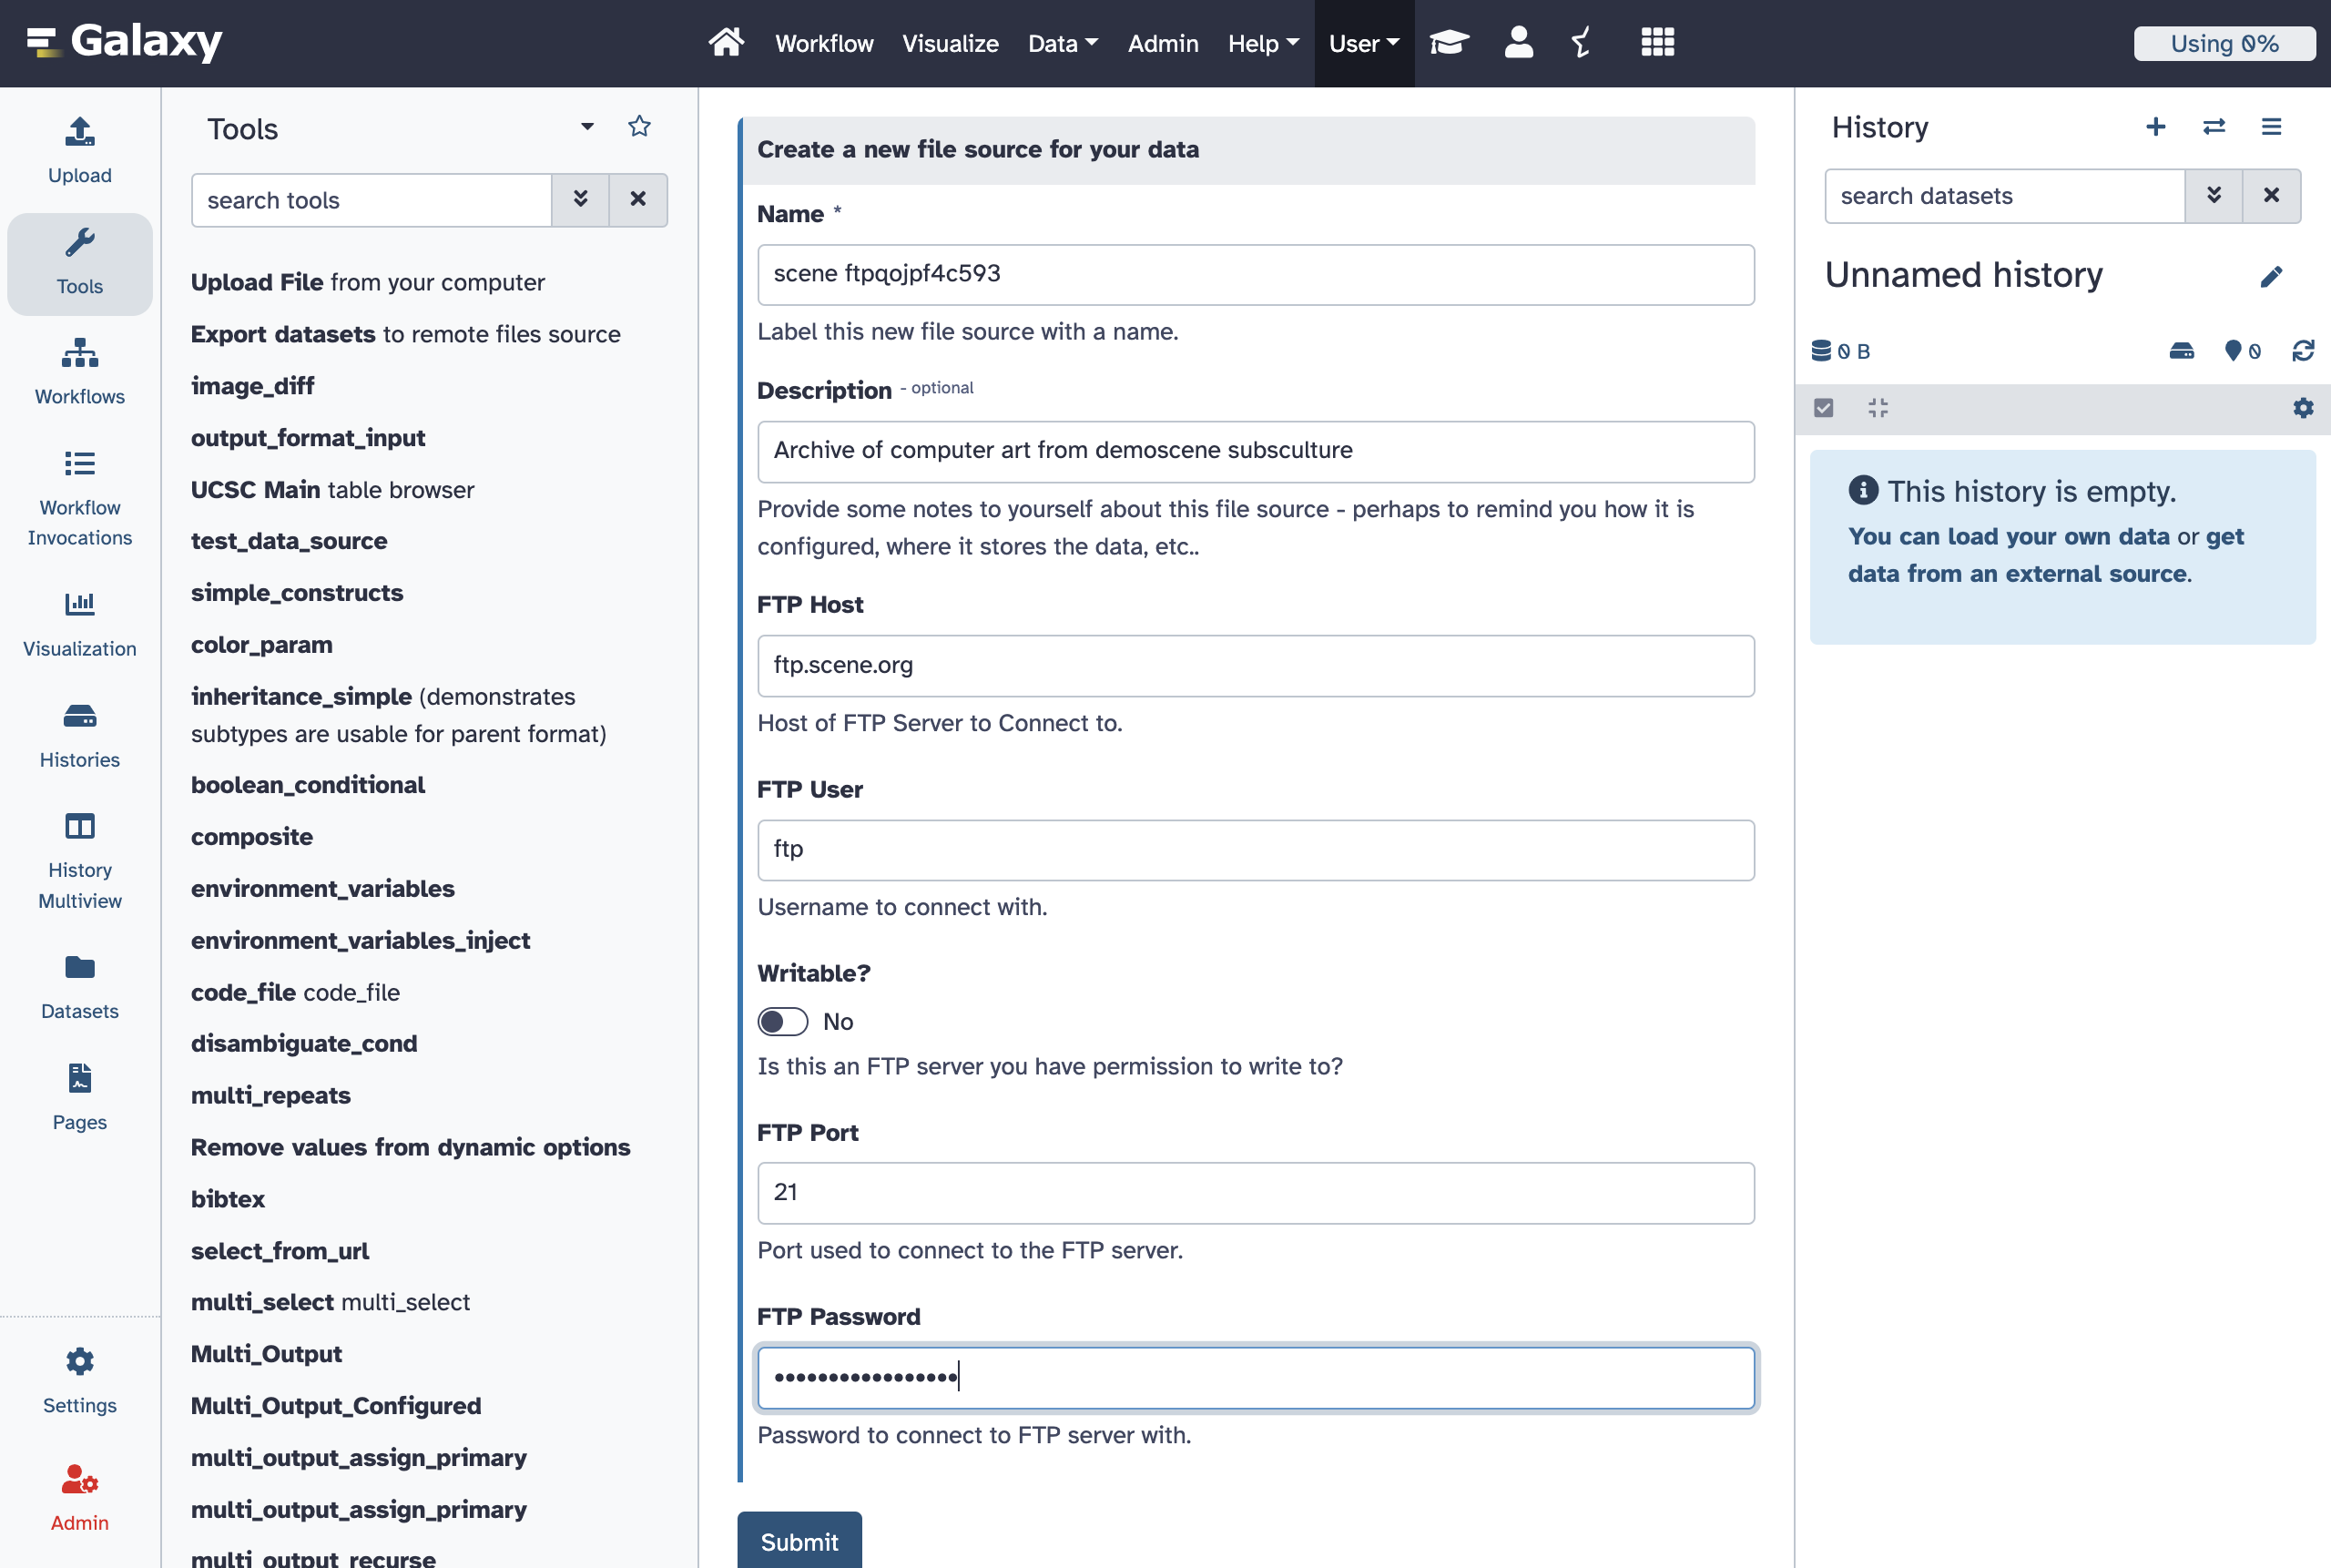Check storage with the Using 0% indicator

(x=2224, y=43)
